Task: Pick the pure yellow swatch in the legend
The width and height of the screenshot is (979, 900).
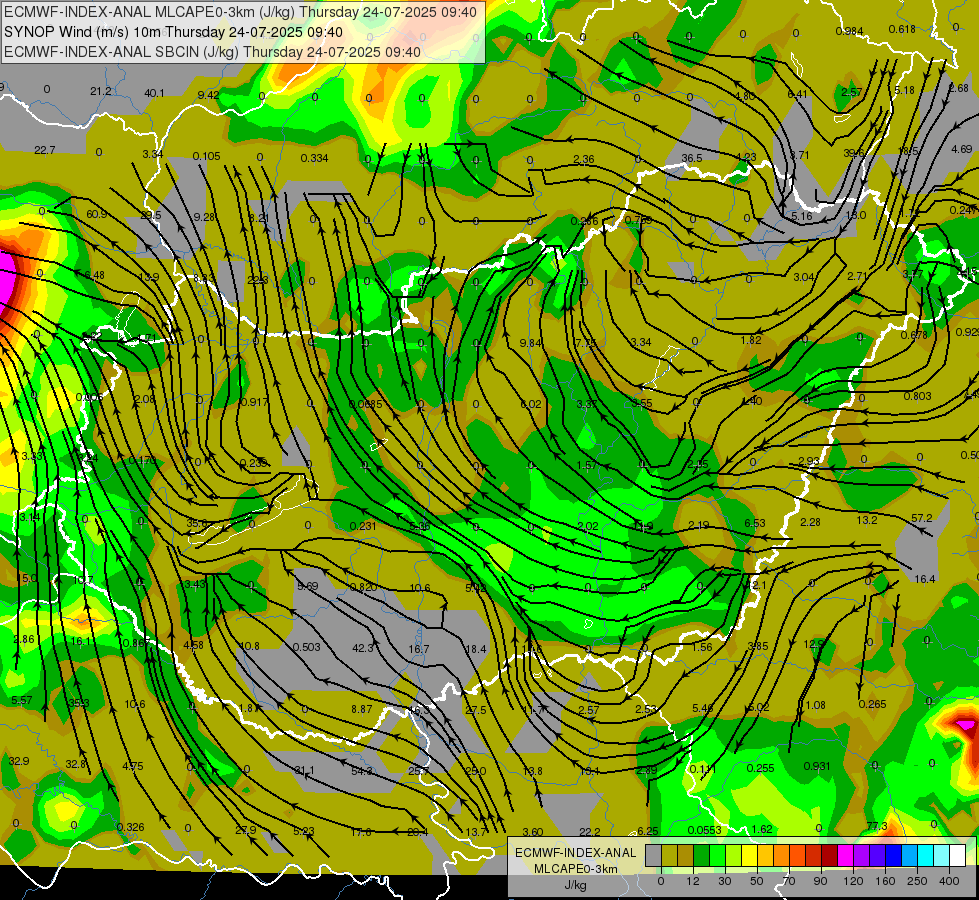Action: pos(750,855)
